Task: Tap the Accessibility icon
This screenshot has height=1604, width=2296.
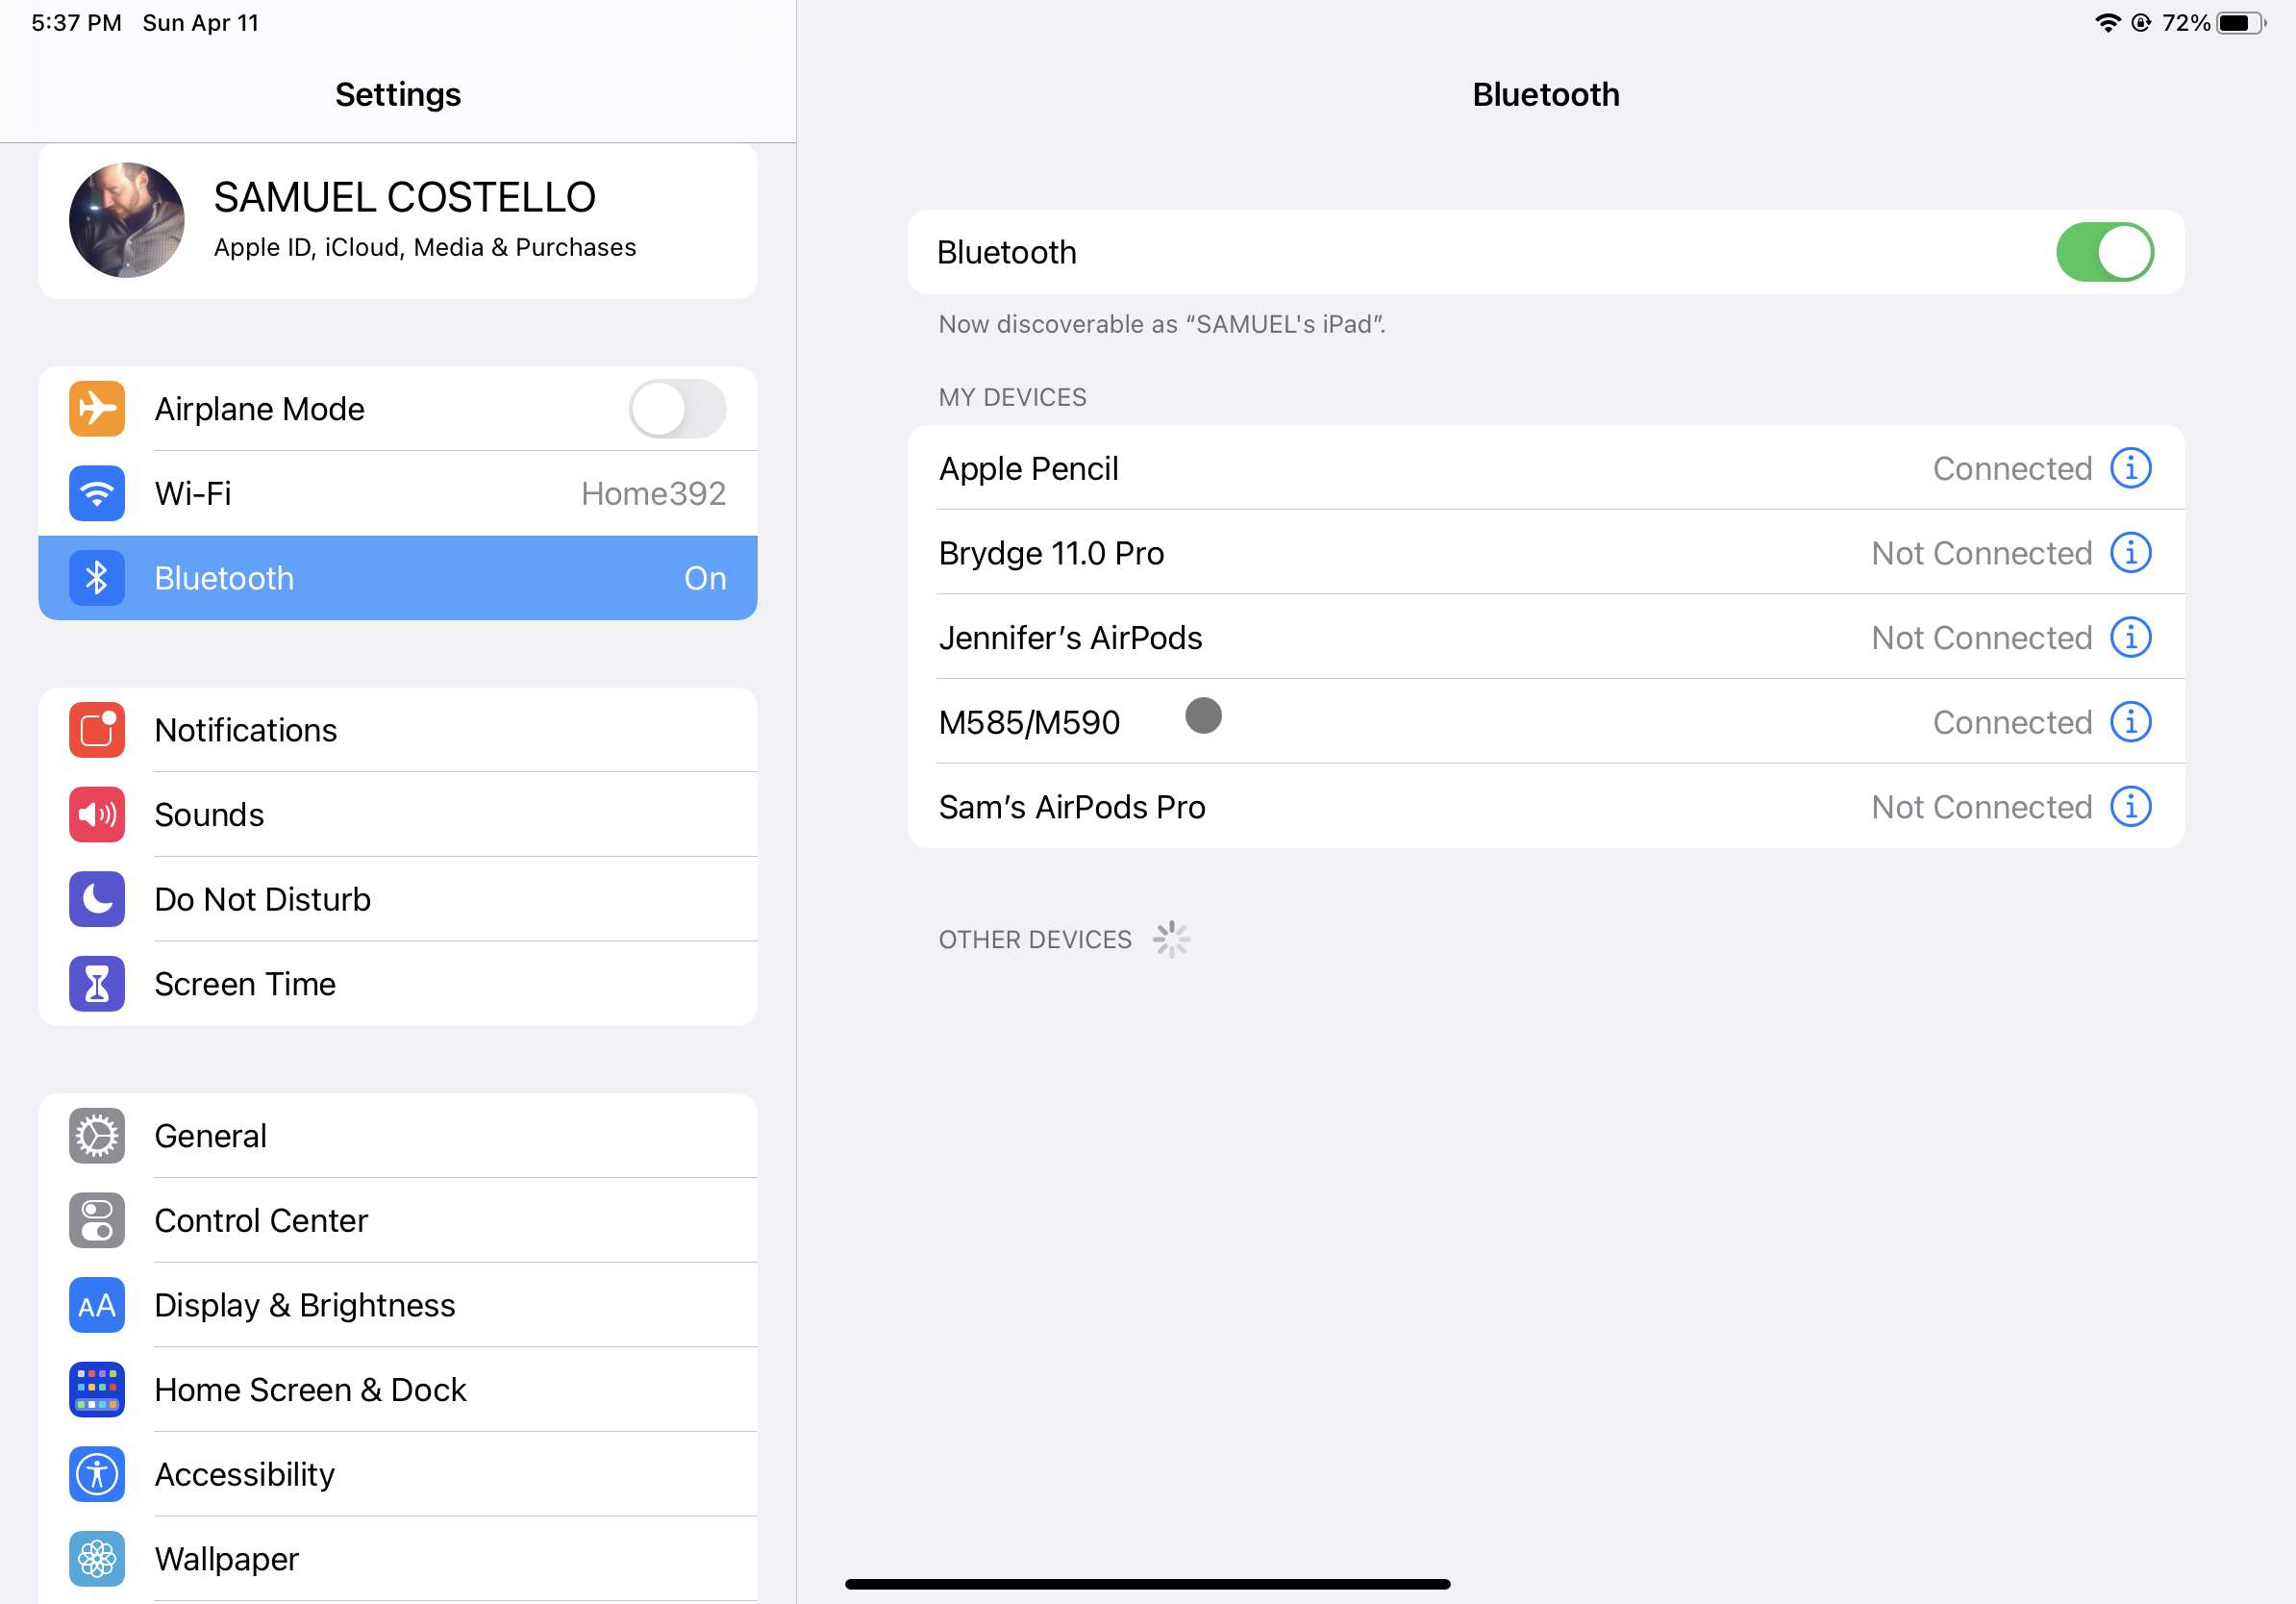Action: [x=97, y=1474]
